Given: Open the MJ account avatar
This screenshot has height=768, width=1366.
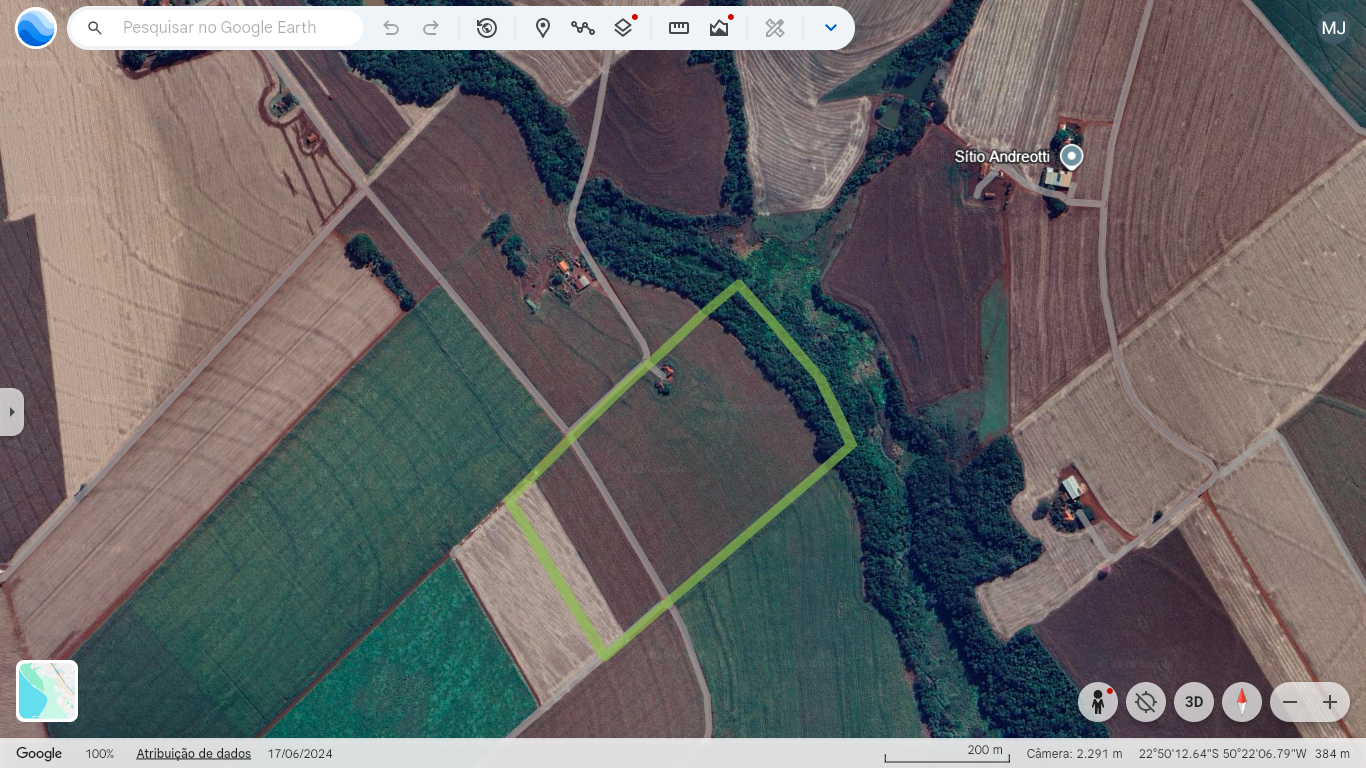Looking at the screenshot, I should [1333, 28].
